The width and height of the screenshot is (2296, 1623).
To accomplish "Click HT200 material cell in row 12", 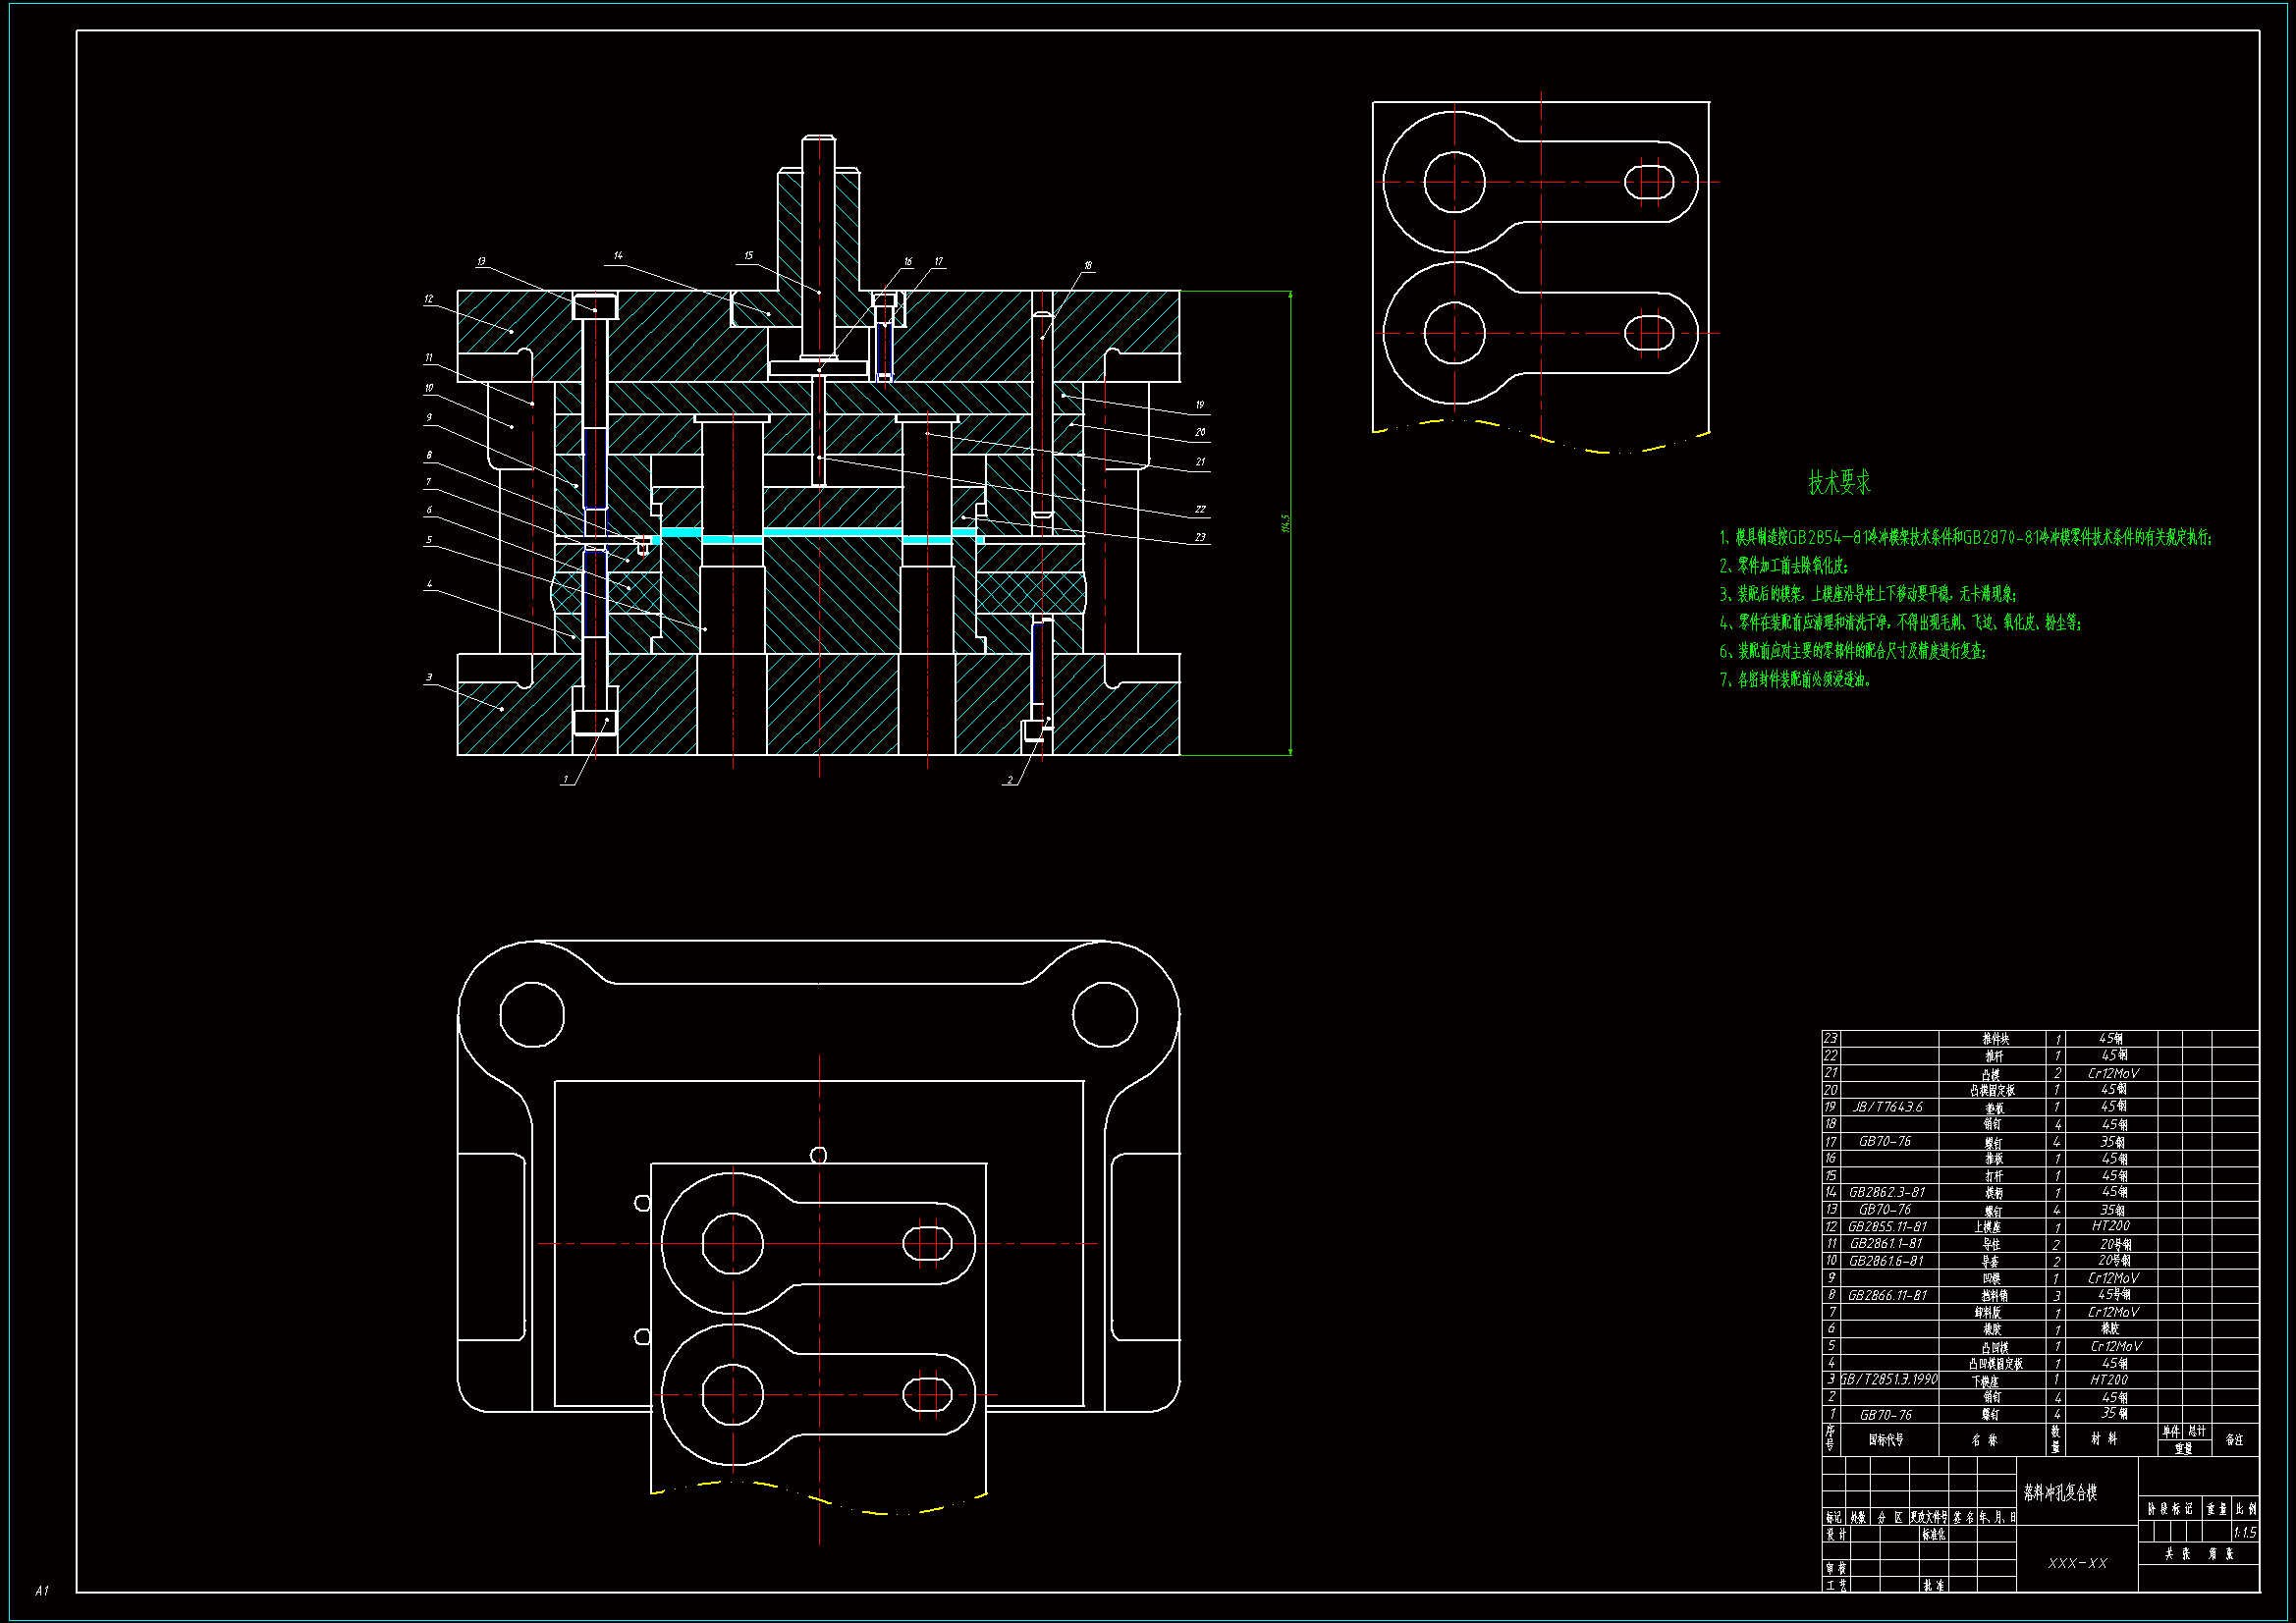I will pyautogui.click(x=2110, y=1226).
